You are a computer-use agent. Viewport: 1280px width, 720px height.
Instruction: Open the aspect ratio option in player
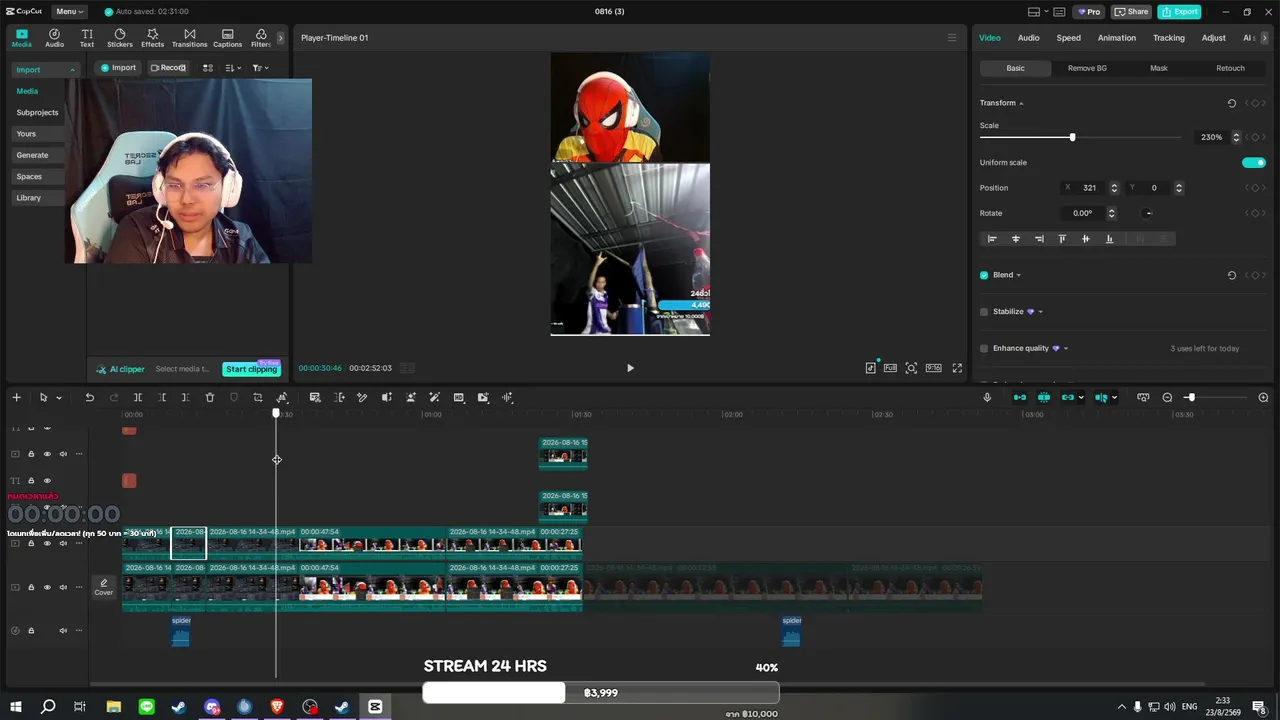[x=933, y=368]
